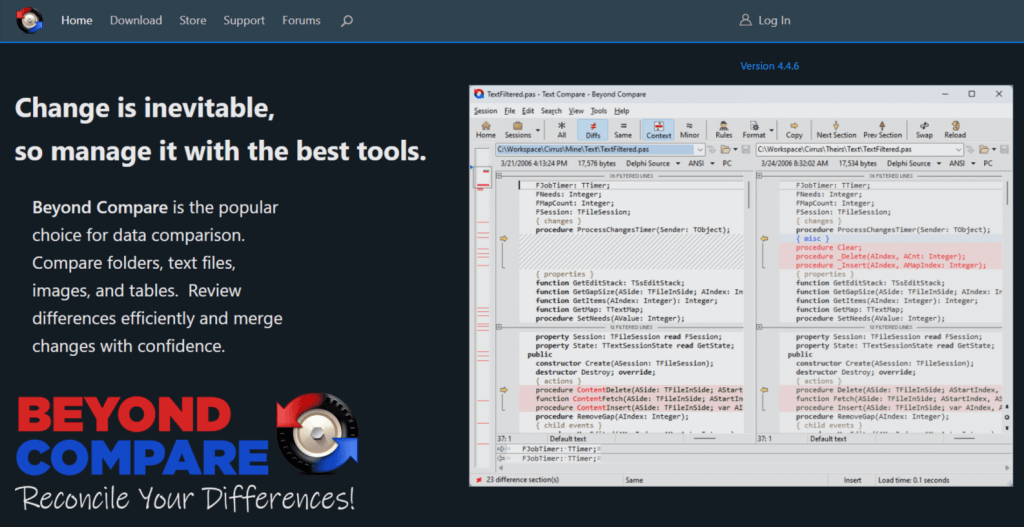Expand the left 36 filtered lines marker
1024x527 pixels.
tap(499, 176)
